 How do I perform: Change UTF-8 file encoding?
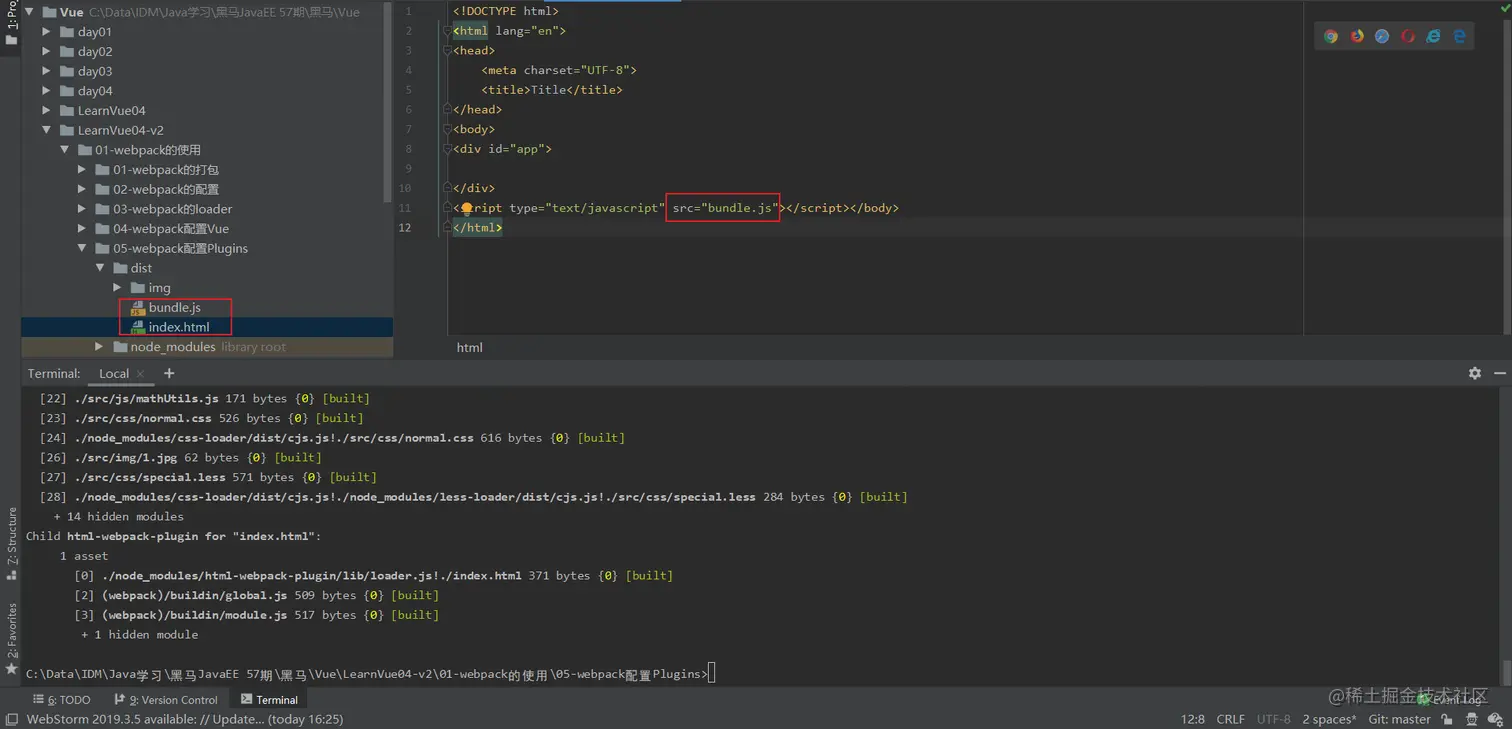[x=1273, y=719]
